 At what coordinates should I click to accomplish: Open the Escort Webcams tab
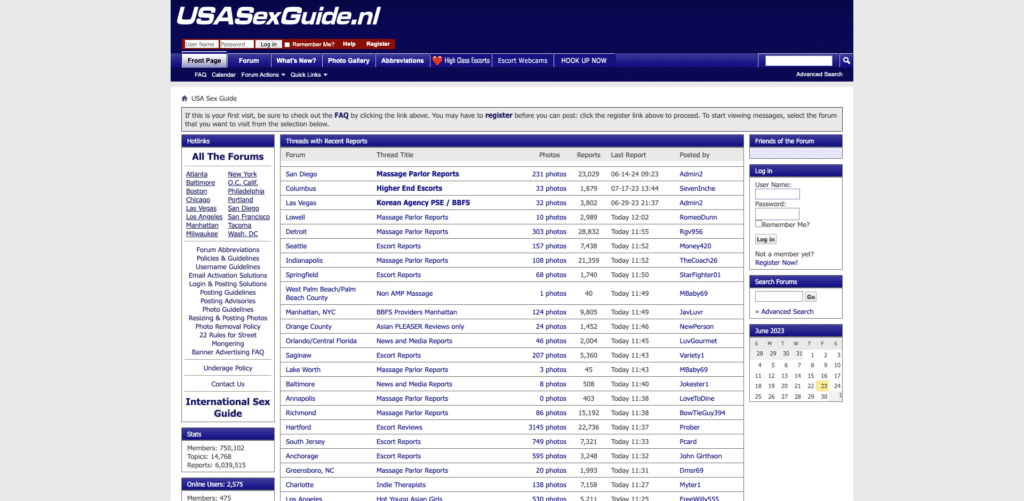pos(522,61)
